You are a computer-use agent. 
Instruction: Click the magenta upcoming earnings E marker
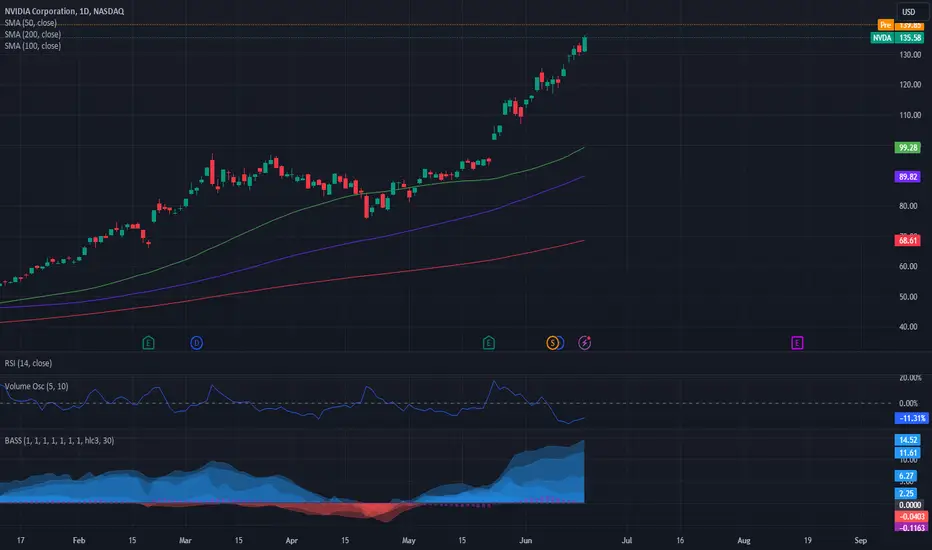click(797, 343)
